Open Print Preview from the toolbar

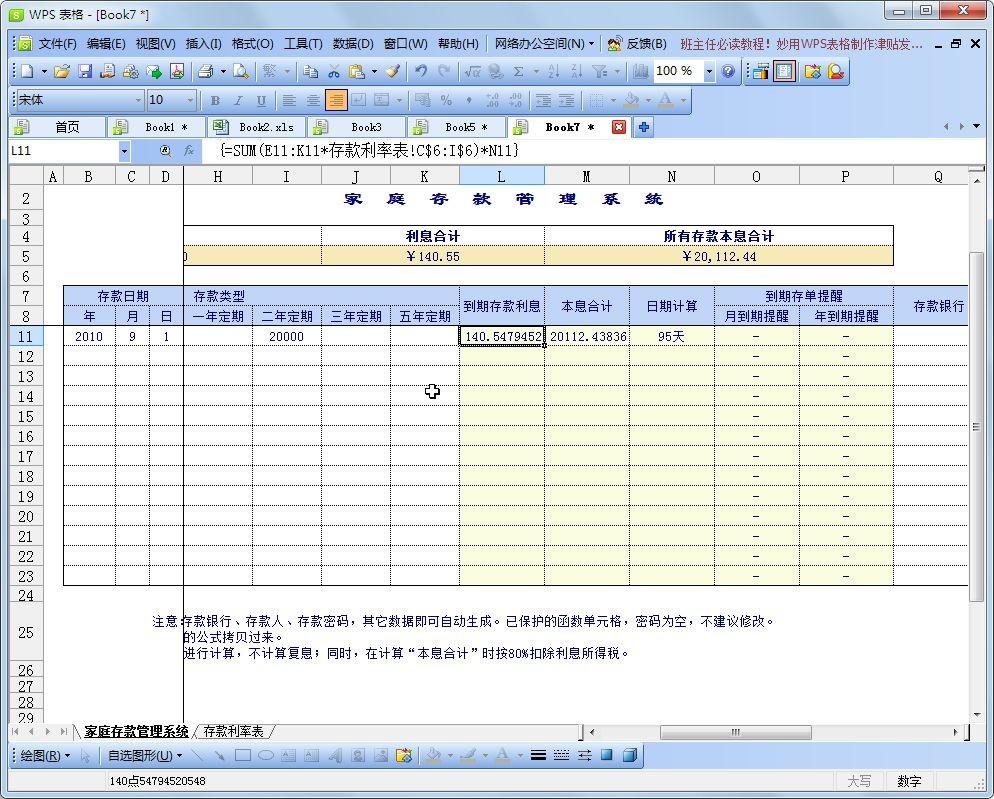(x=240, y=72)
